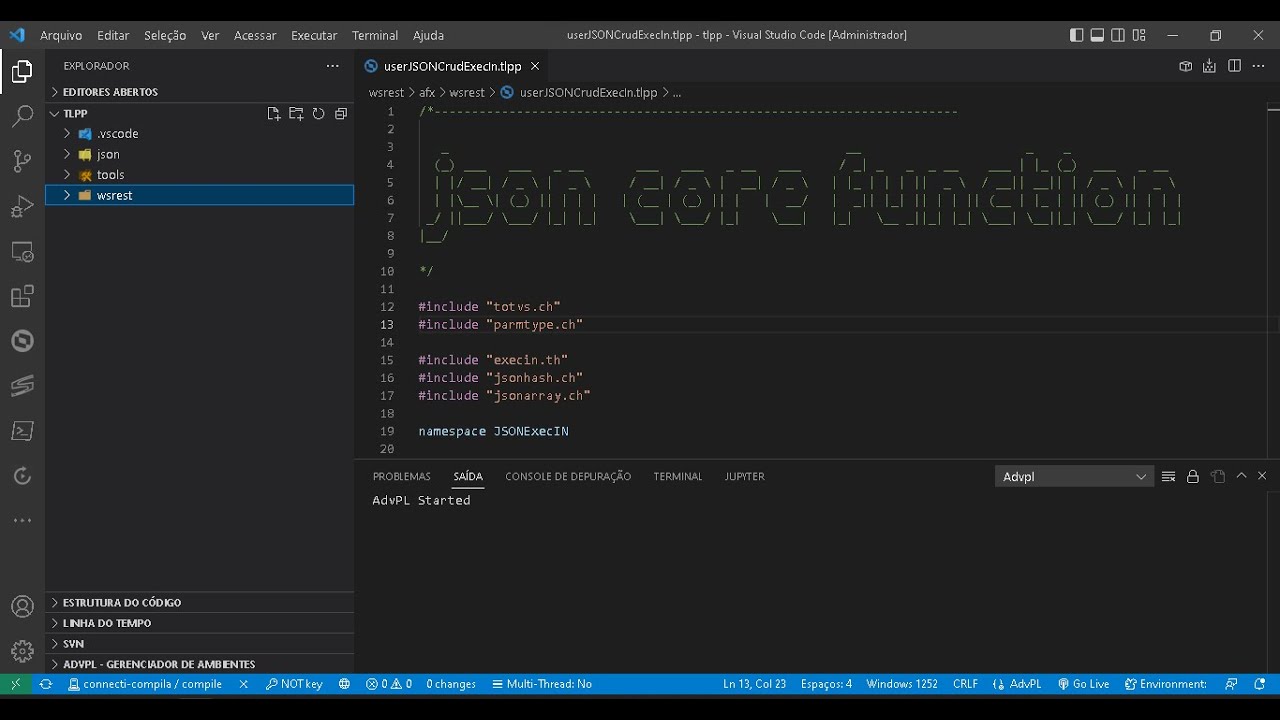
Task: Expand SVN section
Action: (x=199, y=644)
